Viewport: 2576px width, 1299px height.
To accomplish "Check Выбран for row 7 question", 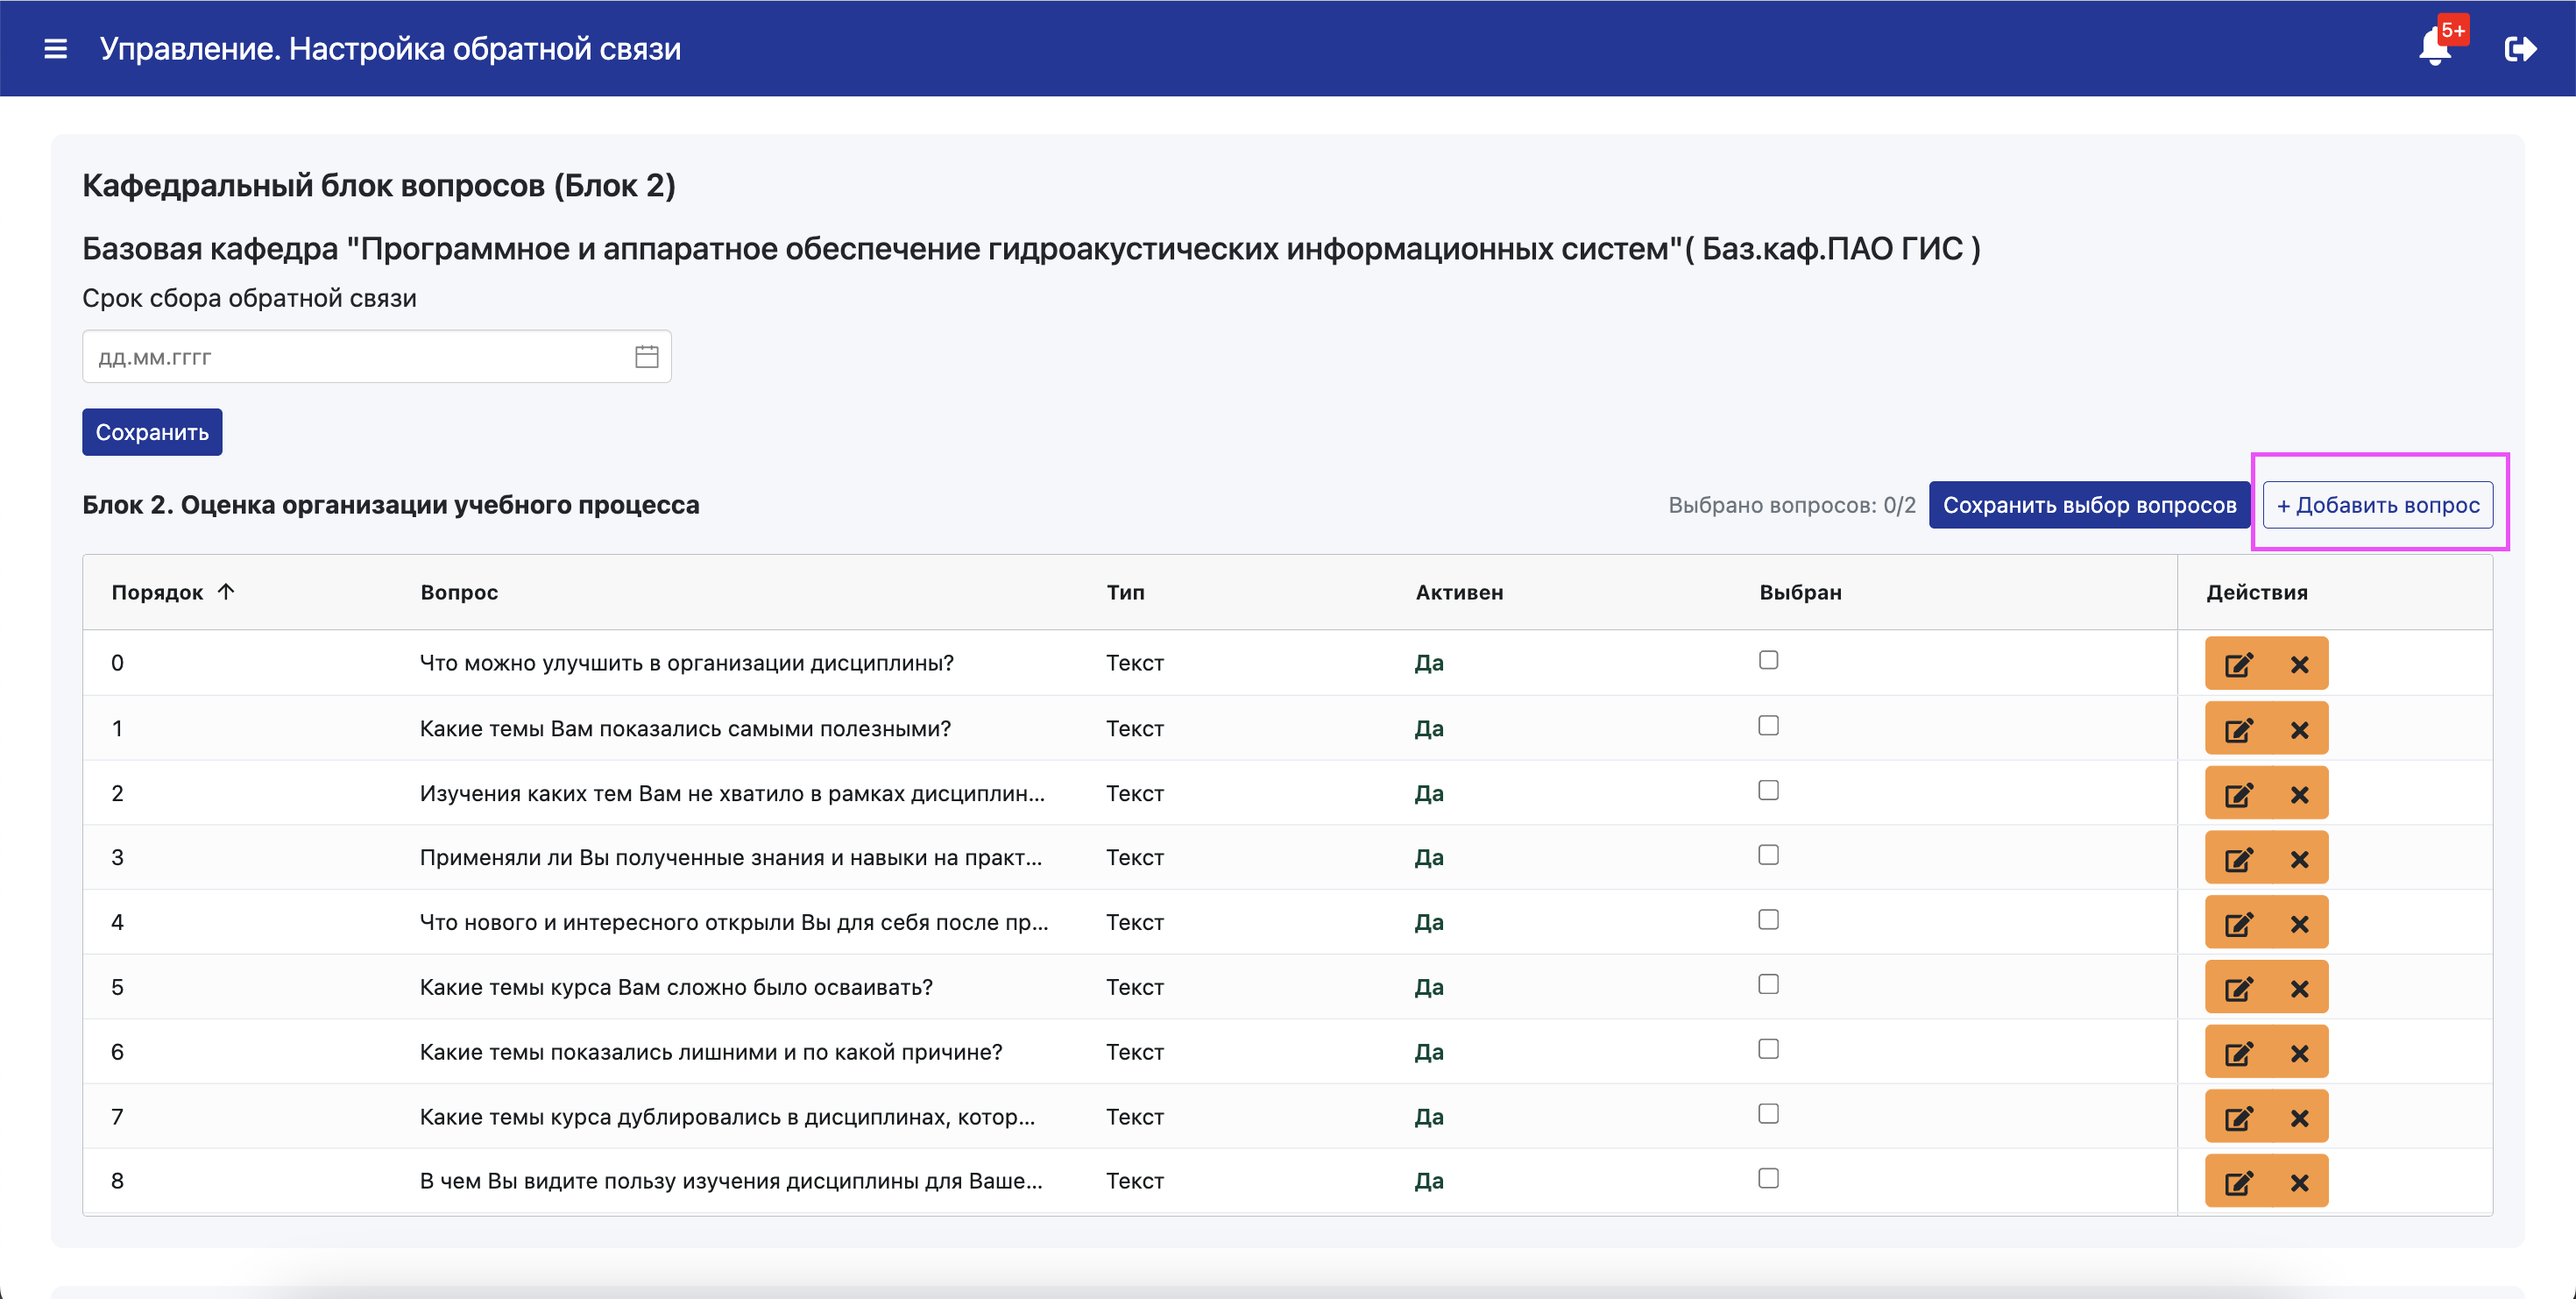I will click(x=1768, y=1113).
